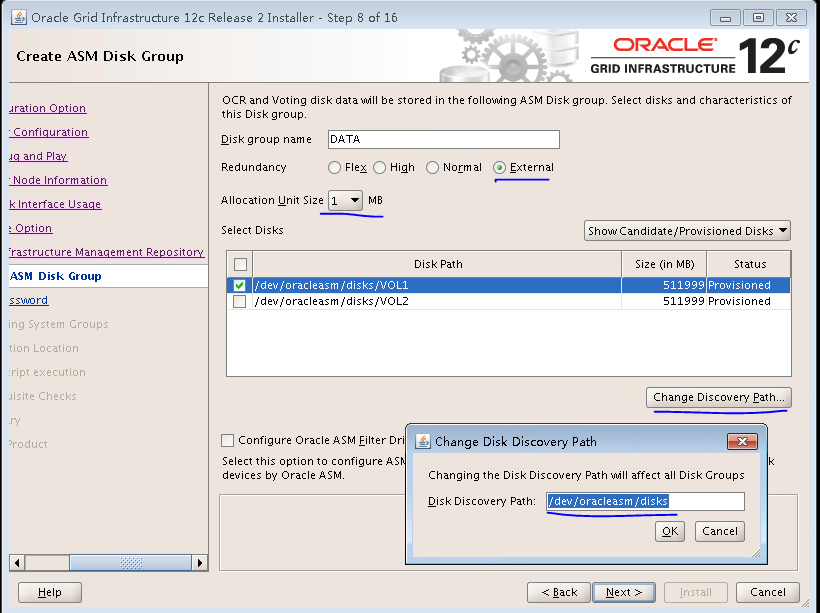Select External redundancy option
Screen dimensions: 820x613
coord(499,167)
